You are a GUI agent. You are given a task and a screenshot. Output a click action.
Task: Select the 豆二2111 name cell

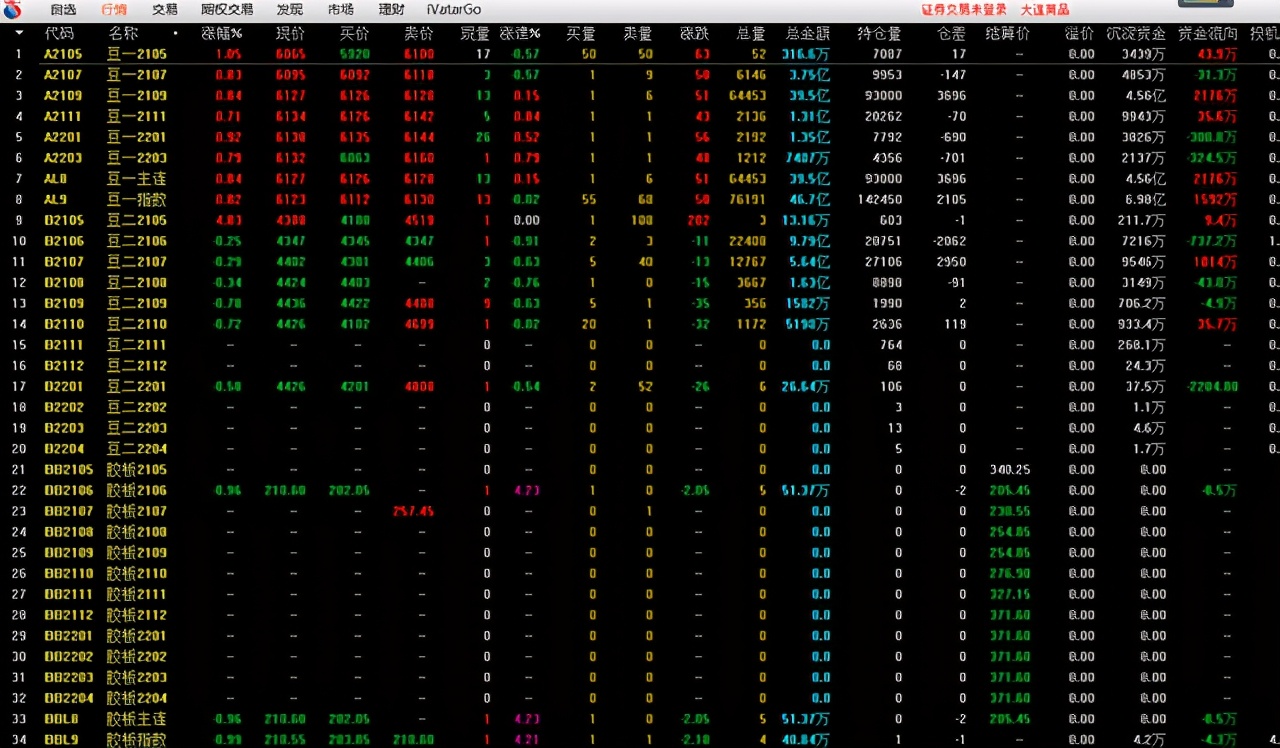pos(137,345)
